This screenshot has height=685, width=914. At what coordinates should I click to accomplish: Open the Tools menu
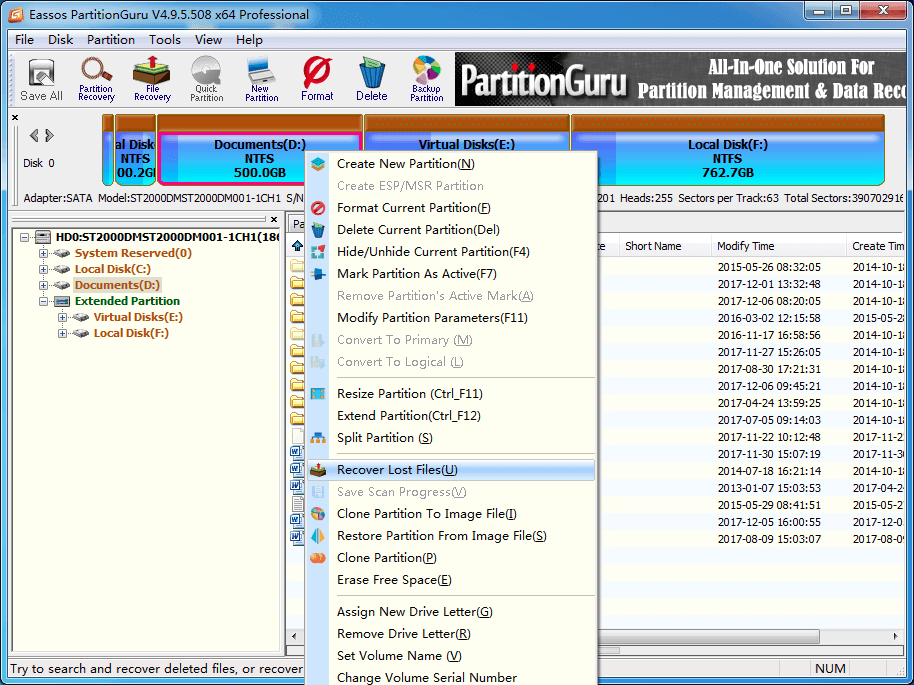click(165, 40)
